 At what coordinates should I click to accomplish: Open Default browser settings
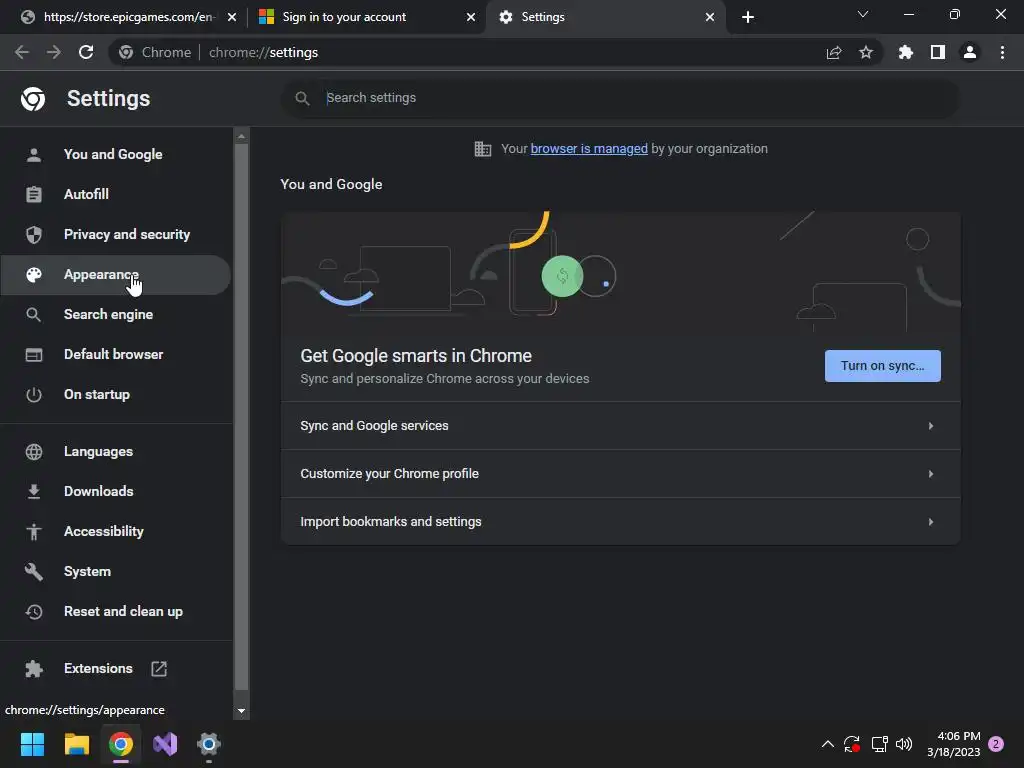(115, 355)
